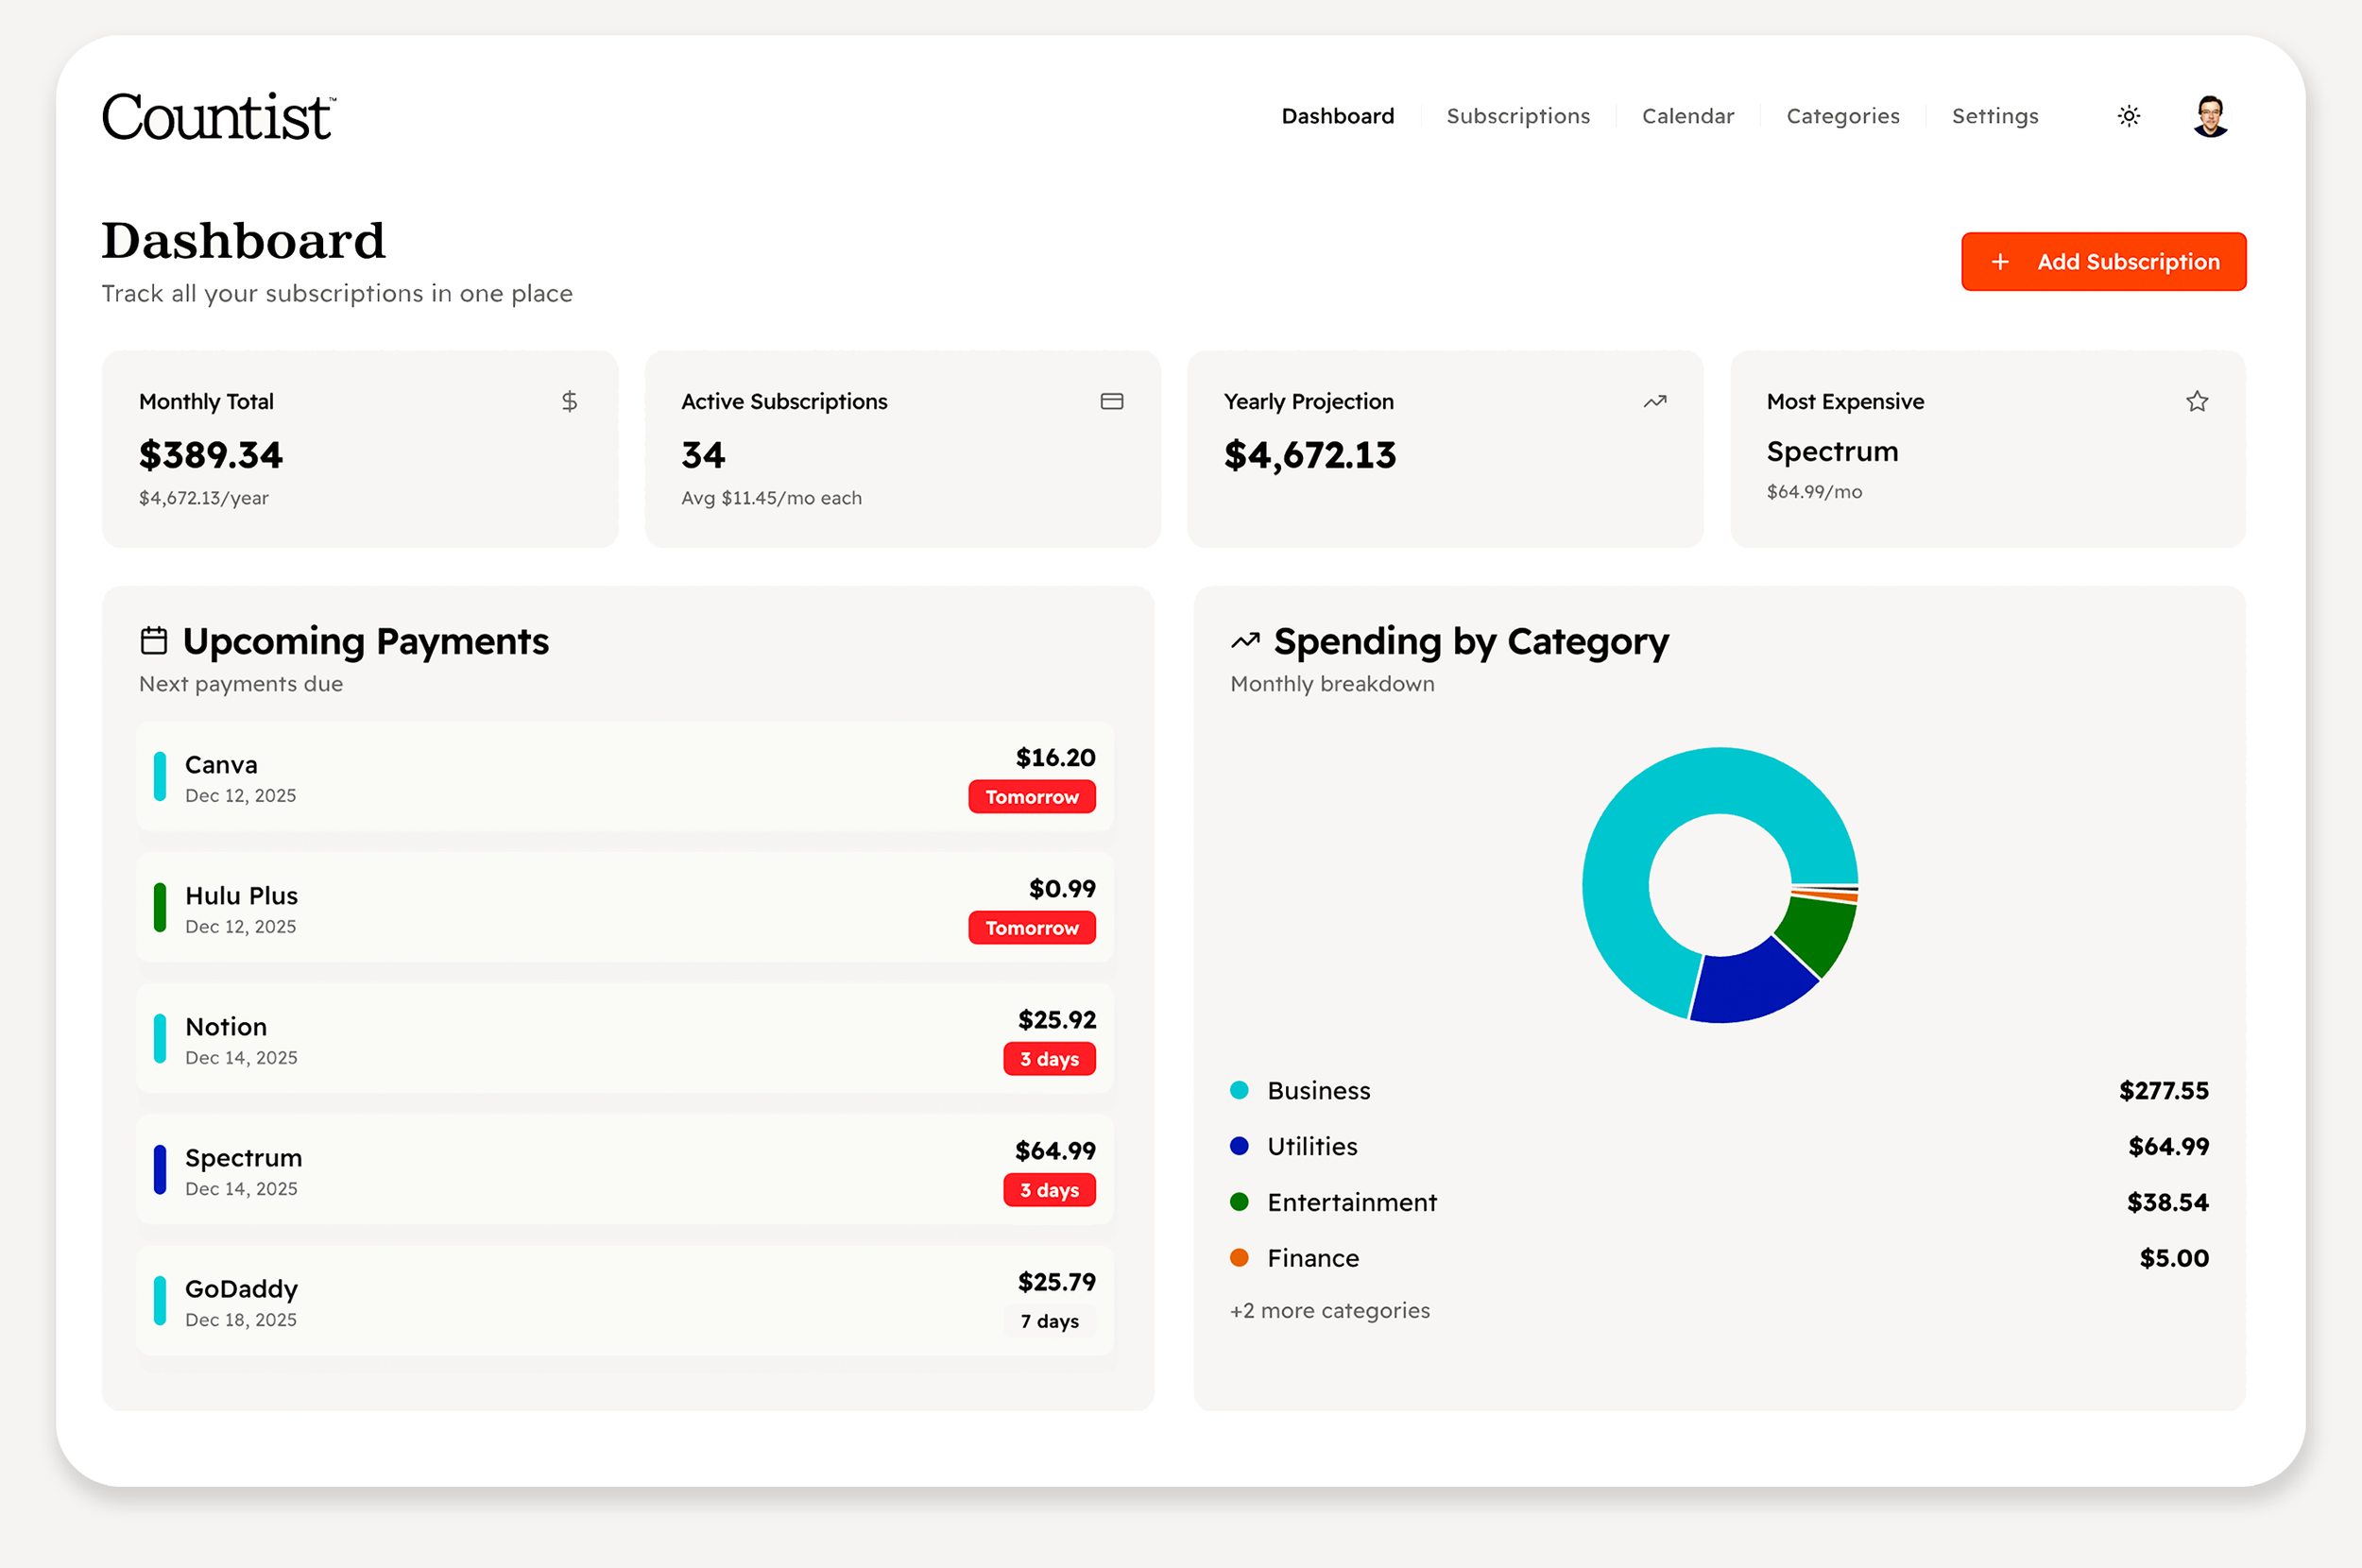
Task: Open the Settings page from navigation
Action: [x=1994, y=115]
